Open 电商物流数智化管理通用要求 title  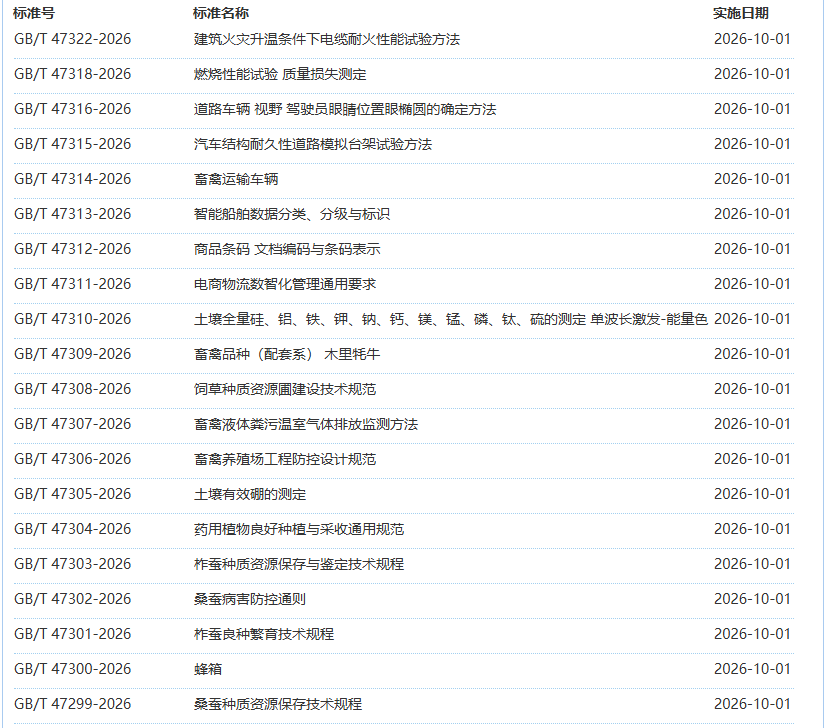tap(285, 284)
